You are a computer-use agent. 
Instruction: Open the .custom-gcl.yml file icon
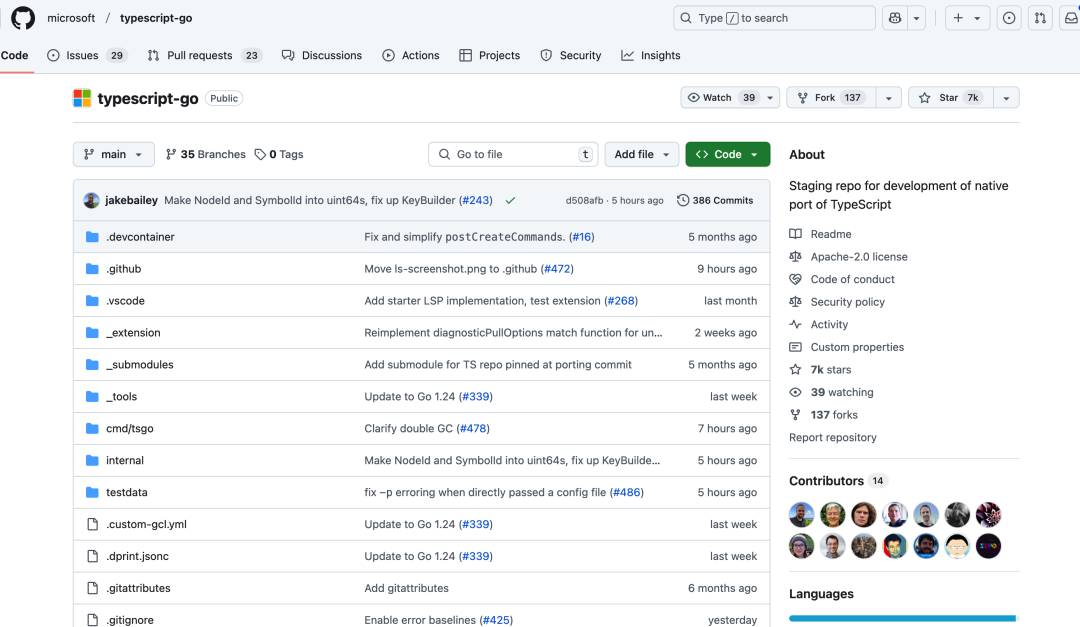[92, 524]
